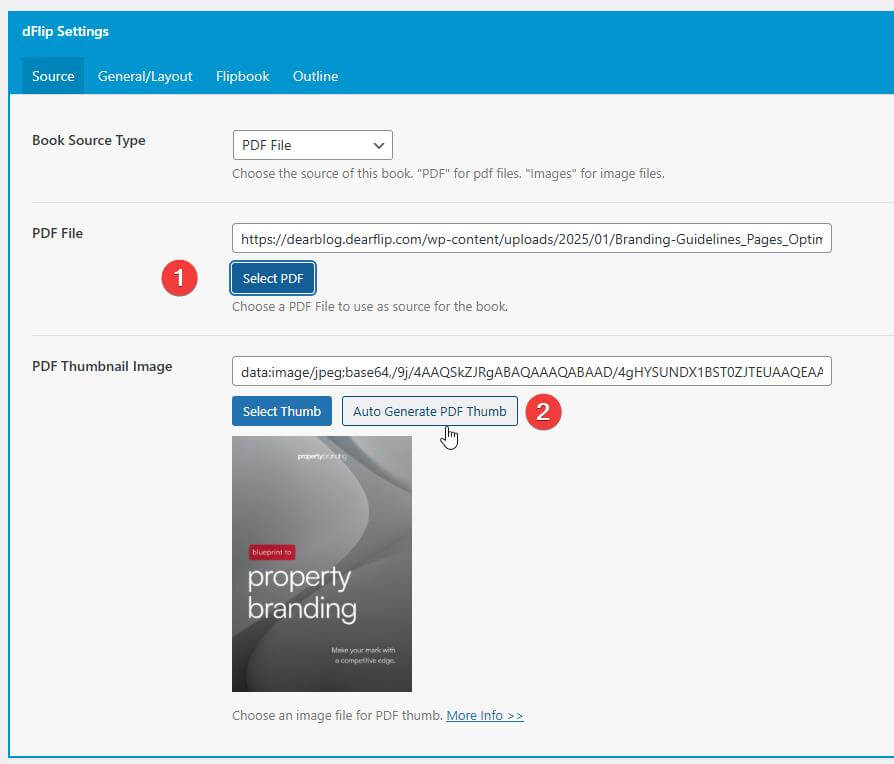Click the 'Choose a PDF File' help text
The height and width of the screenshot is (764, 894).
pyautogui.click(x=369, y=306)
